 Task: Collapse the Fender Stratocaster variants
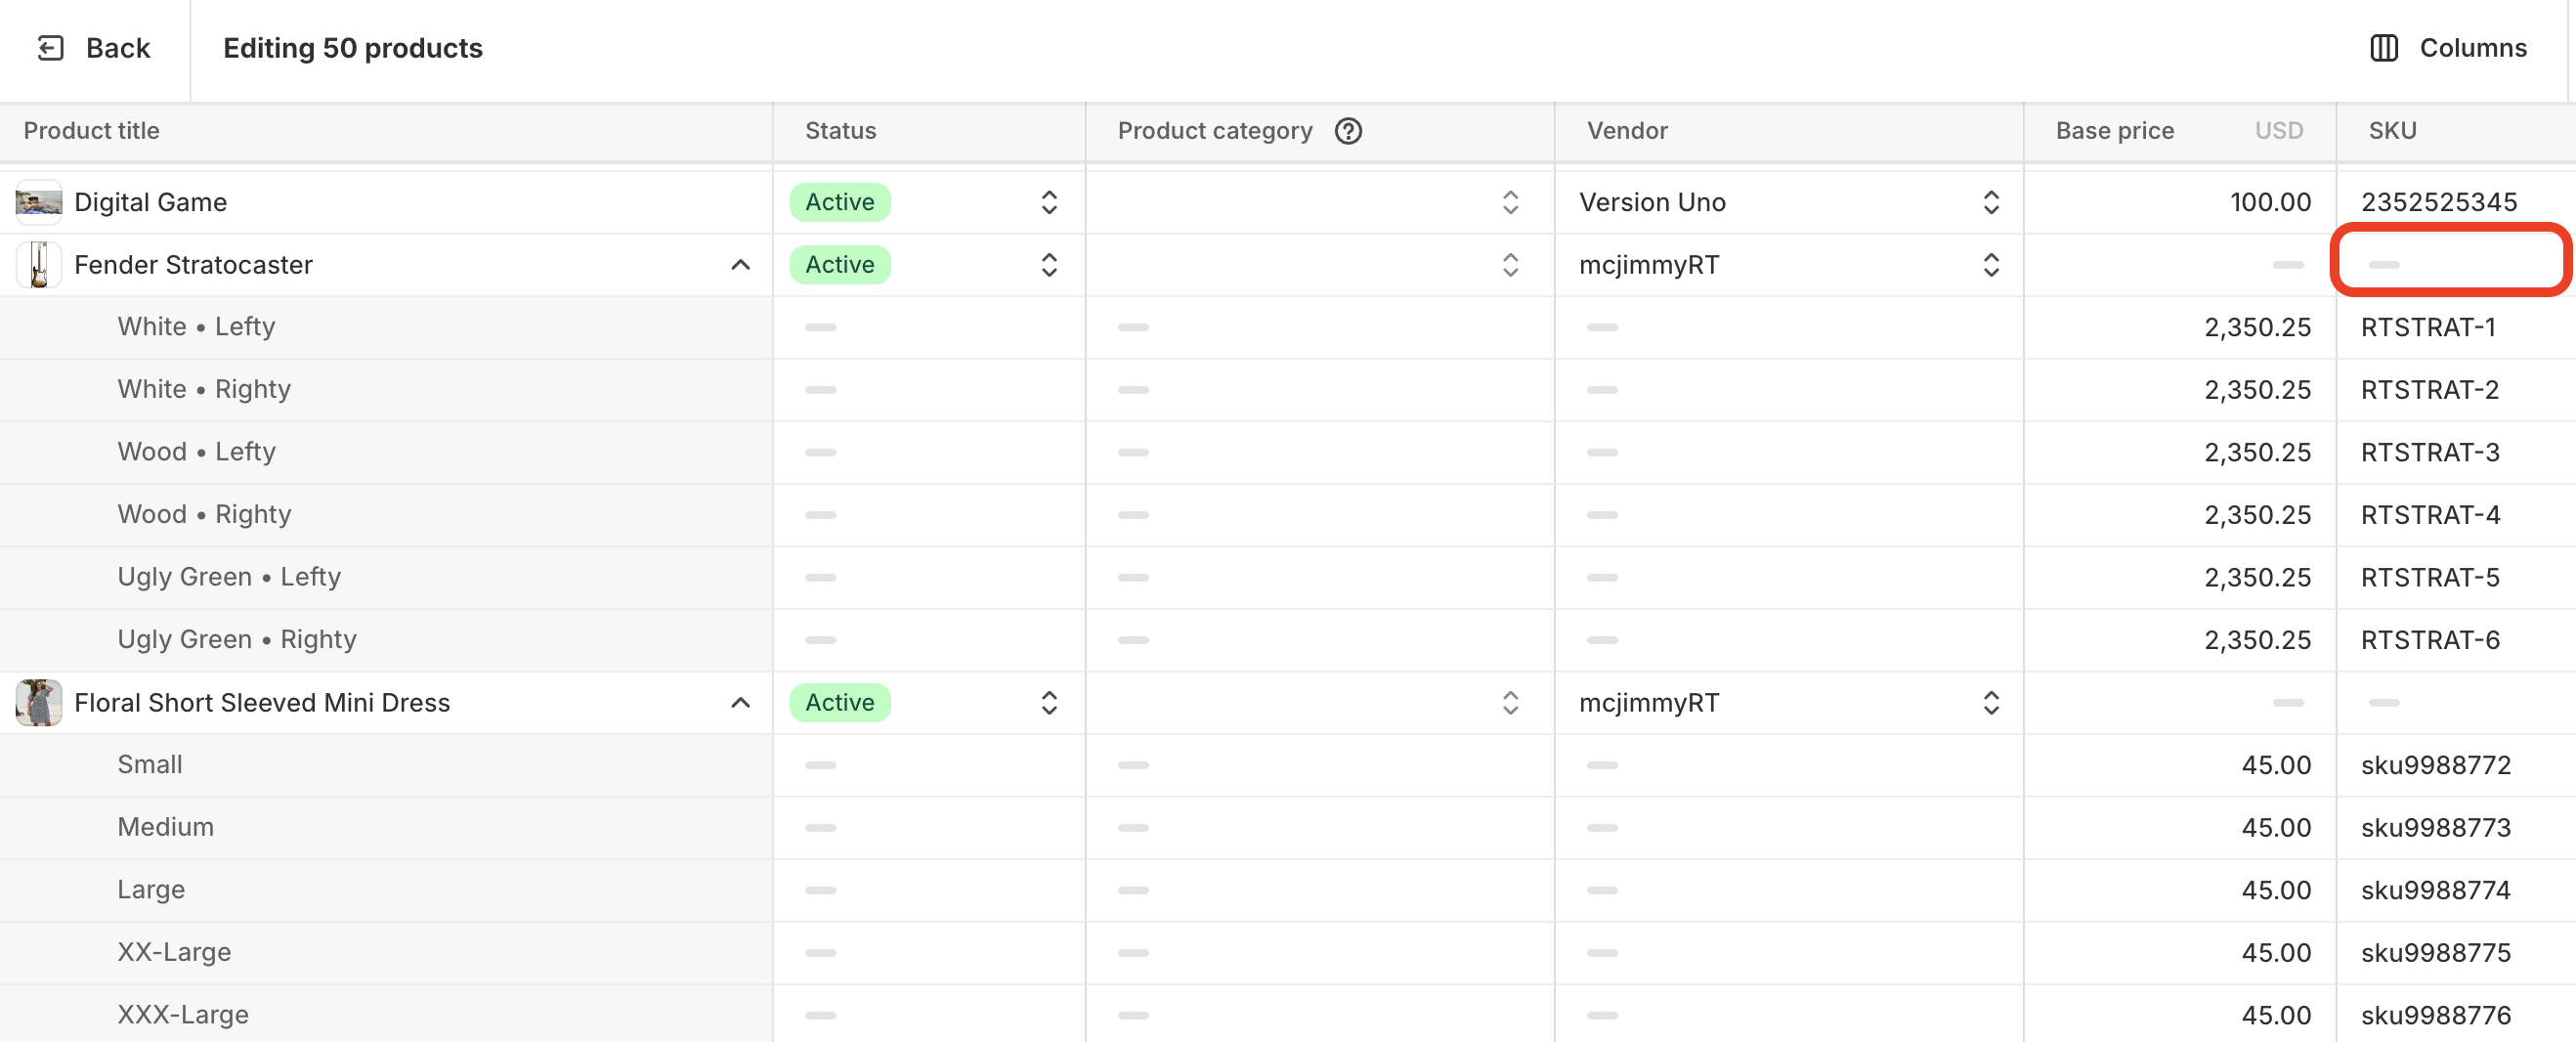pyautogui.click(x=740, y=265)
